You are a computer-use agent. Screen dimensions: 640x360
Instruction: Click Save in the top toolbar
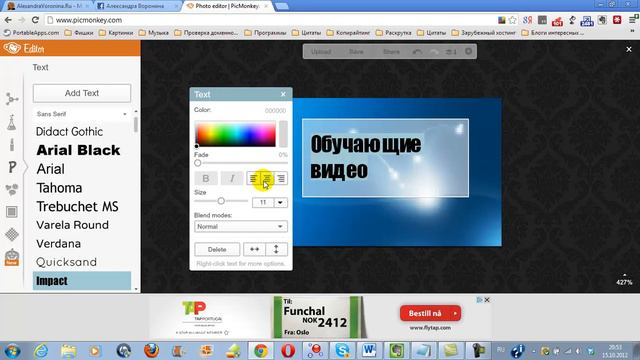pos(356,52)
